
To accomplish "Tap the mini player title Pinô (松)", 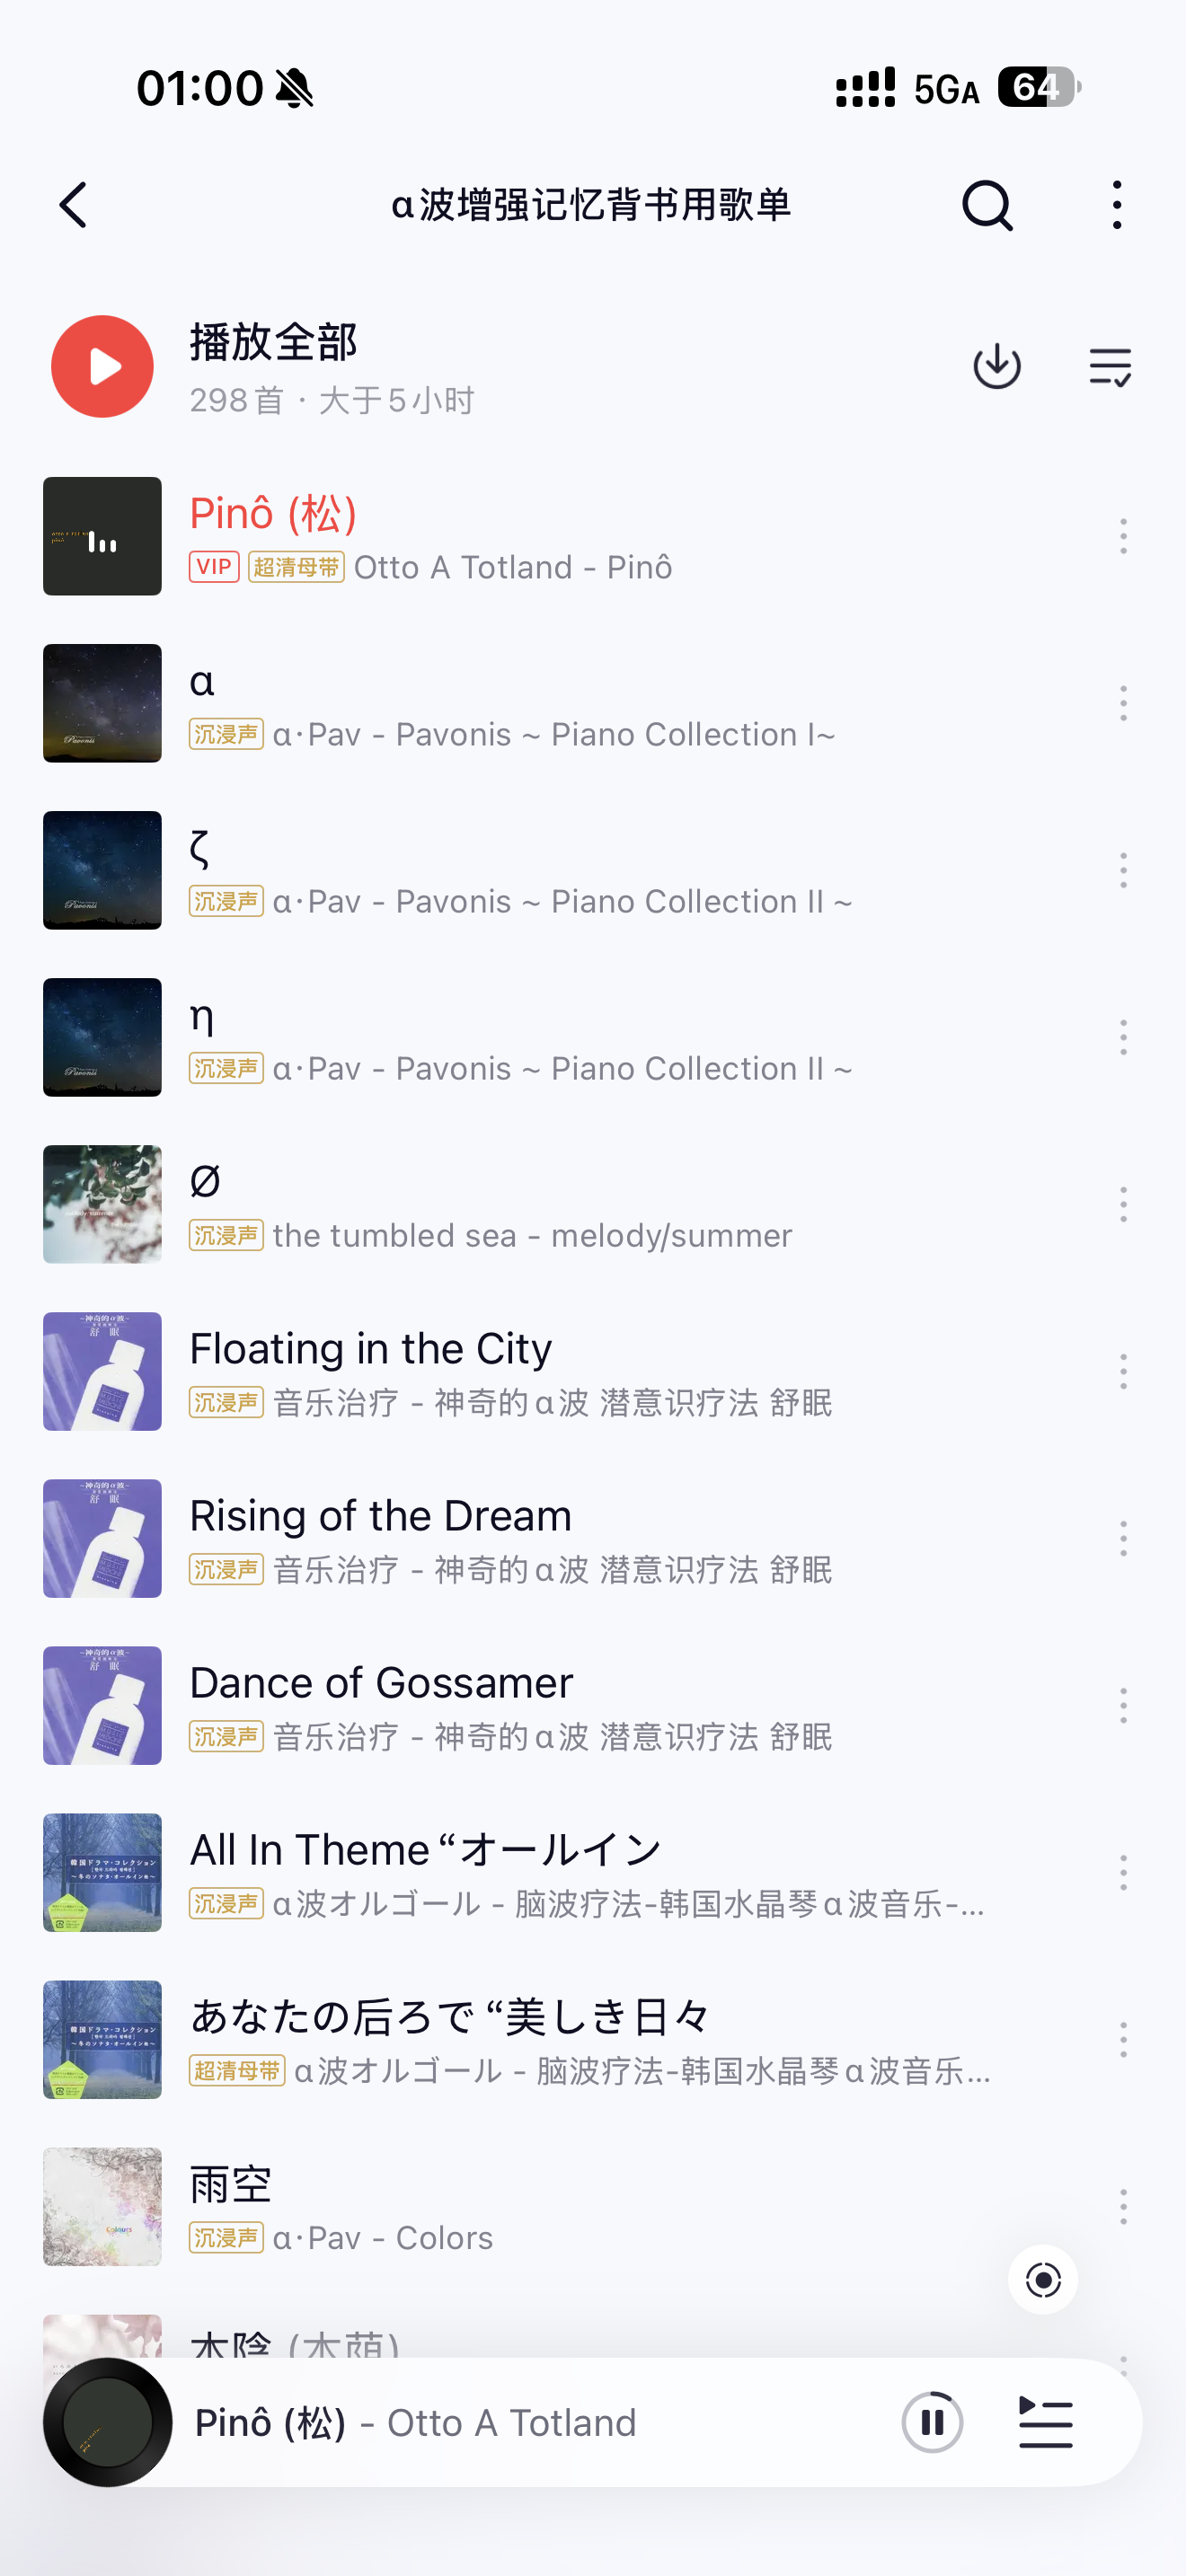I will pos(270,2423).
